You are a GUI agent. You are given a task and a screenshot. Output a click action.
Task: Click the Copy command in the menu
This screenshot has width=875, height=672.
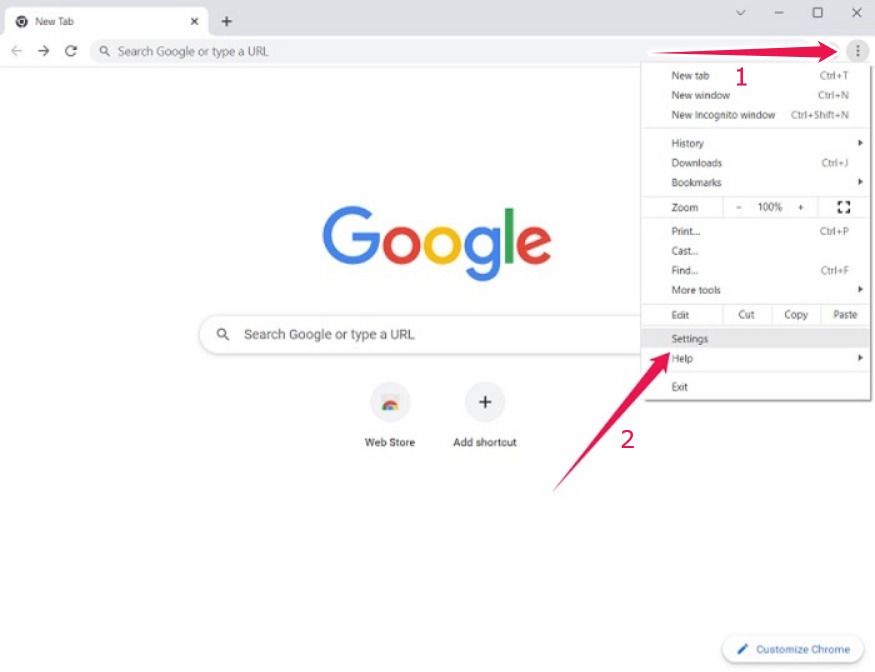point(795,314)
